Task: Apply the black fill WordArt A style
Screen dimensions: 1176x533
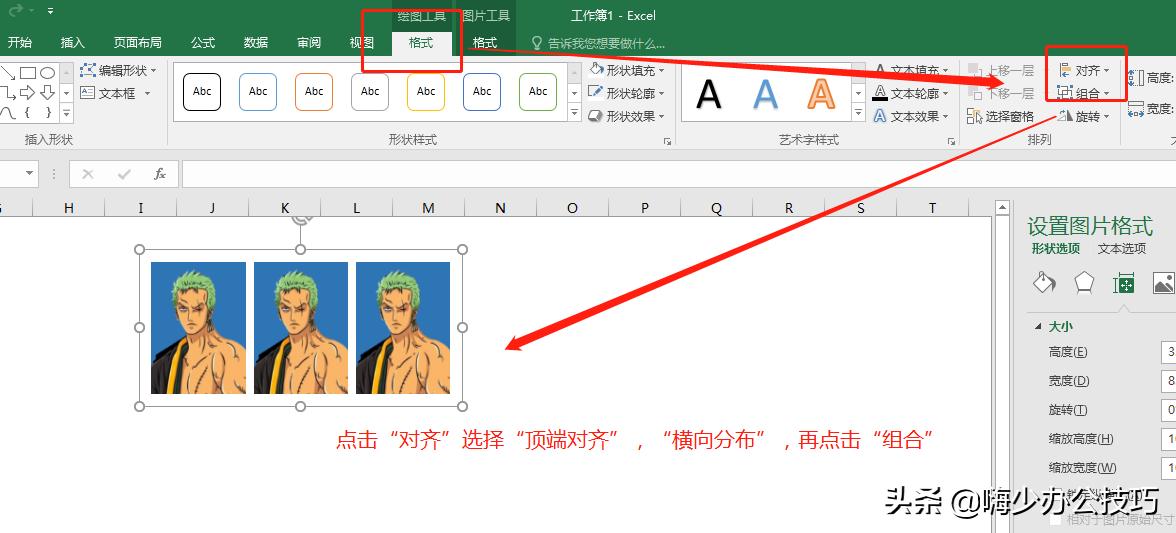Action: tap(709, 94)
